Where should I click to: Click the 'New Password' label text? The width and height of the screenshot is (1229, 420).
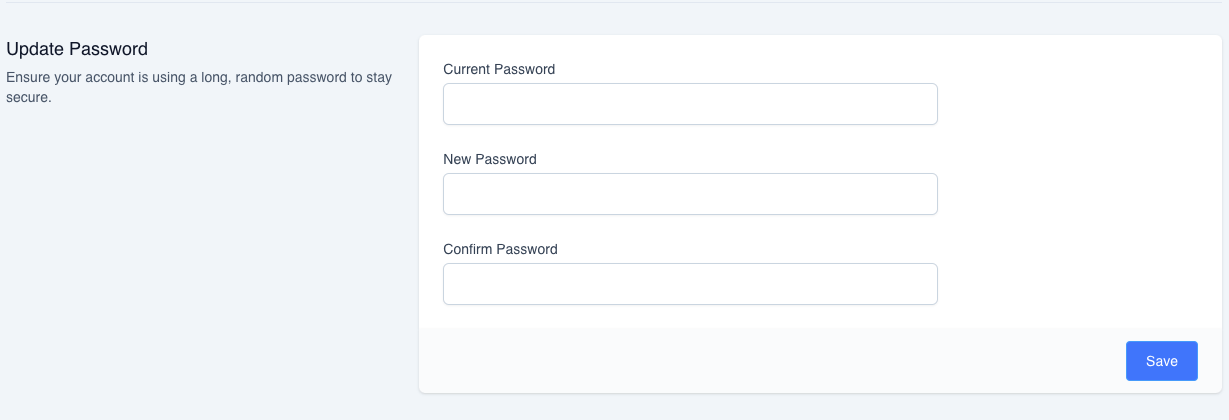(490, 159)
